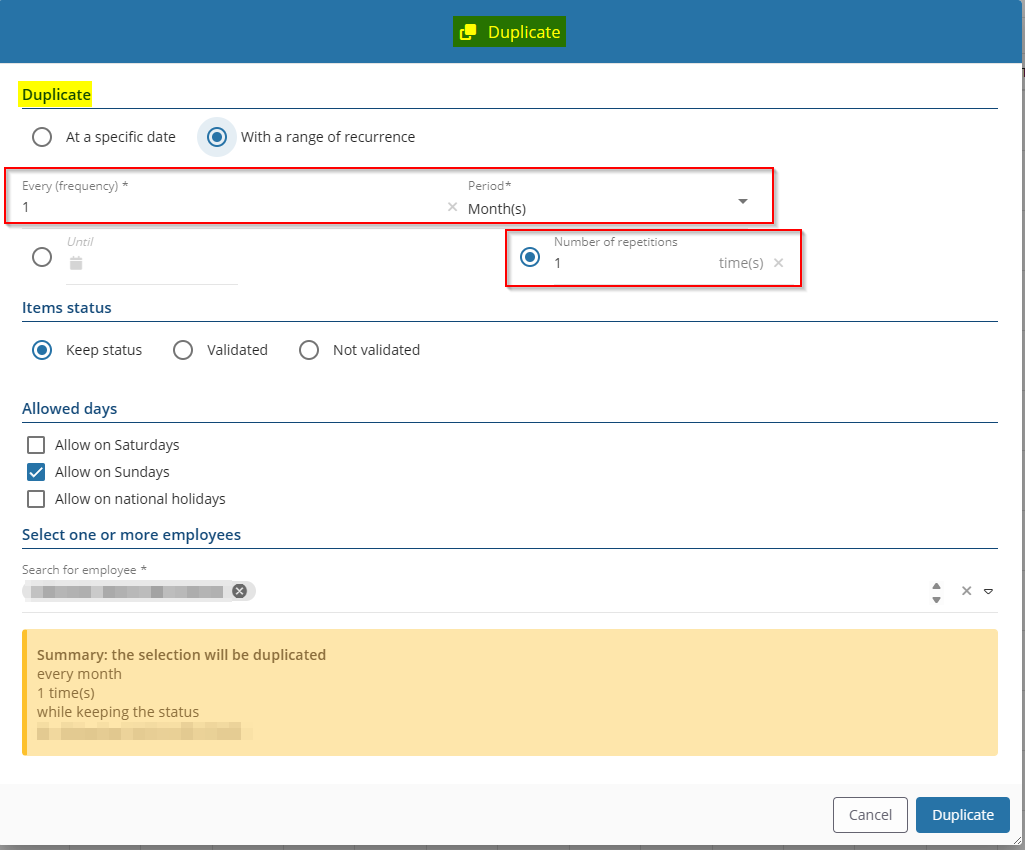Select the 'At a specific date' option

coord(42,137)
